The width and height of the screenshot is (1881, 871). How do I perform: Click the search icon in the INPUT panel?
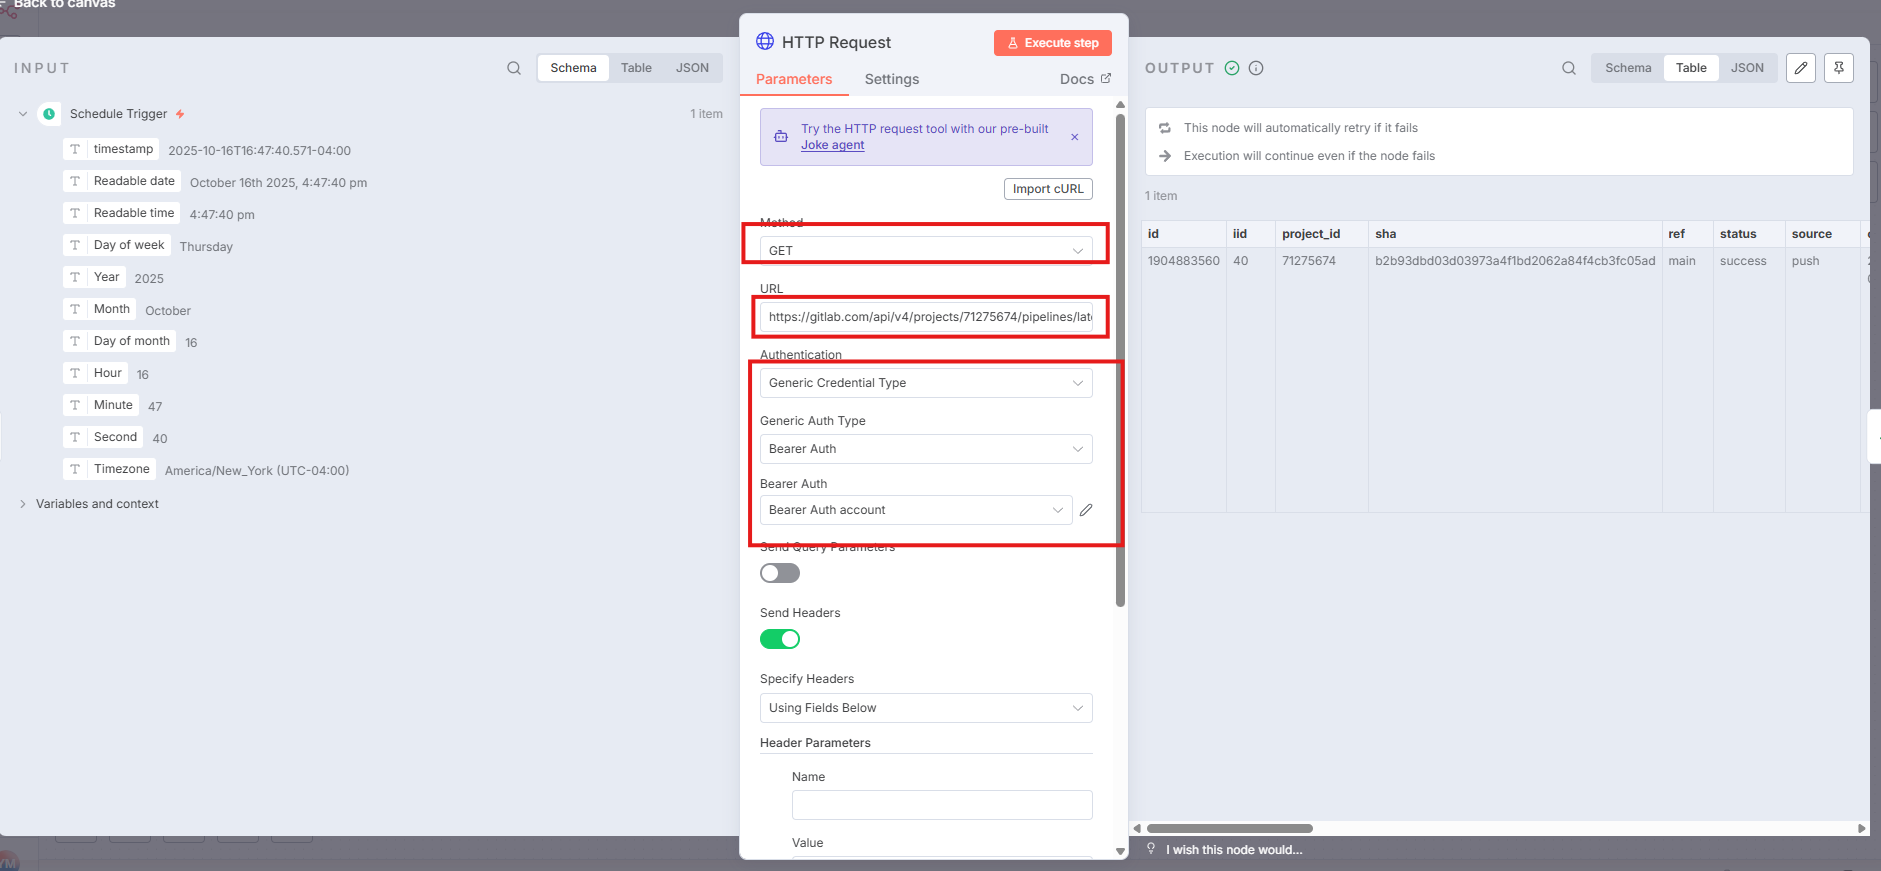click(x=514, y=68)
